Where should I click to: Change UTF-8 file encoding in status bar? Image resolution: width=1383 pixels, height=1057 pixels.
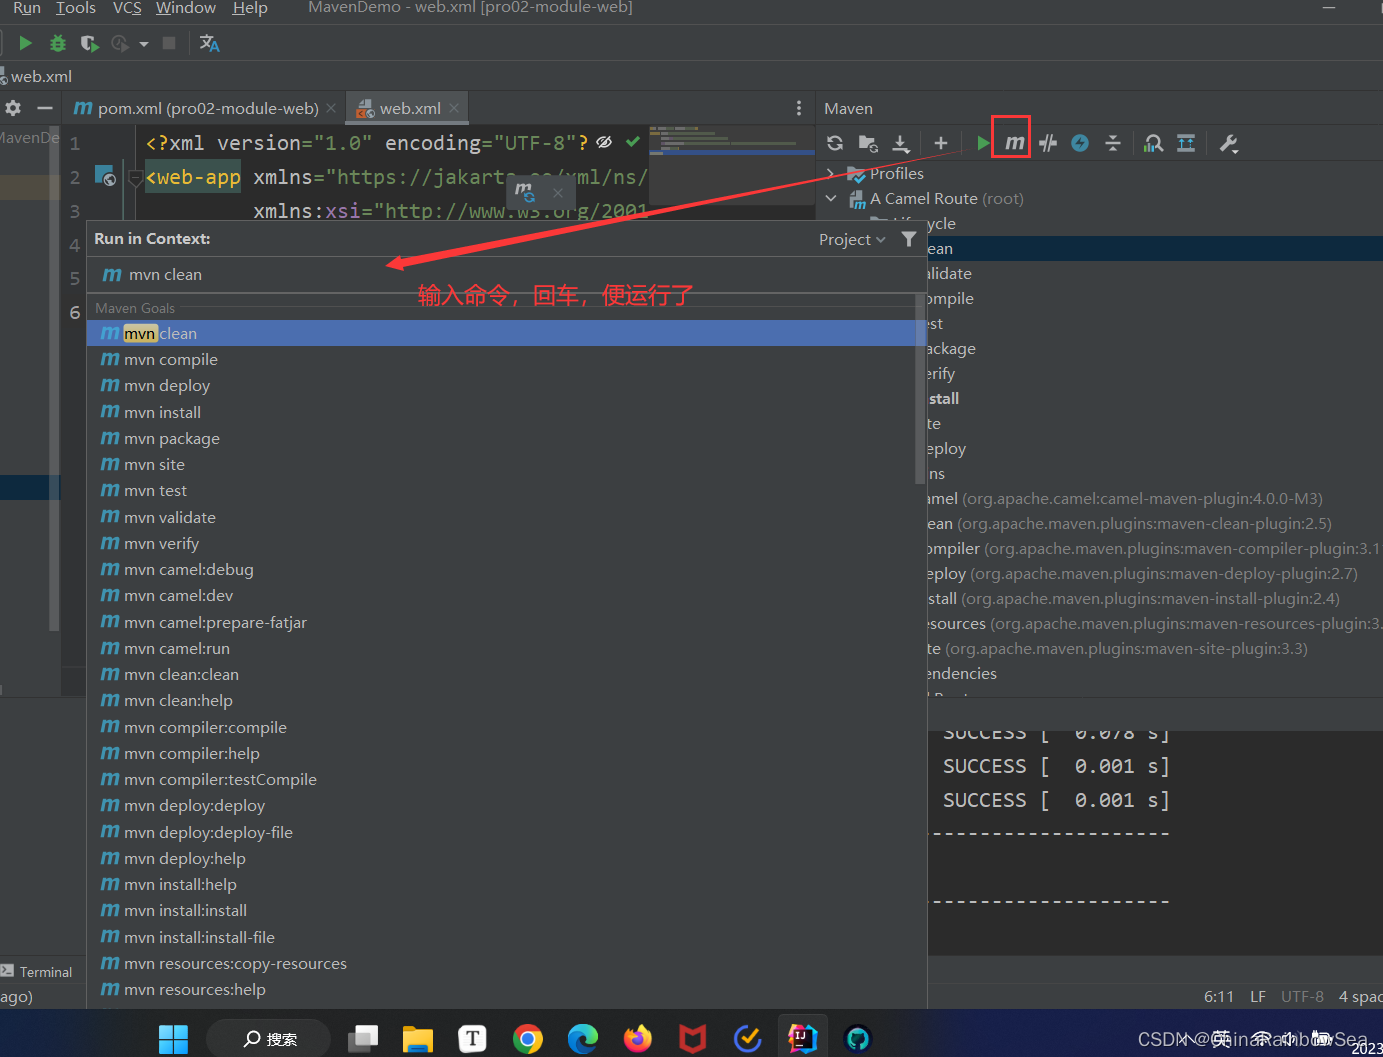(1302, 996)
